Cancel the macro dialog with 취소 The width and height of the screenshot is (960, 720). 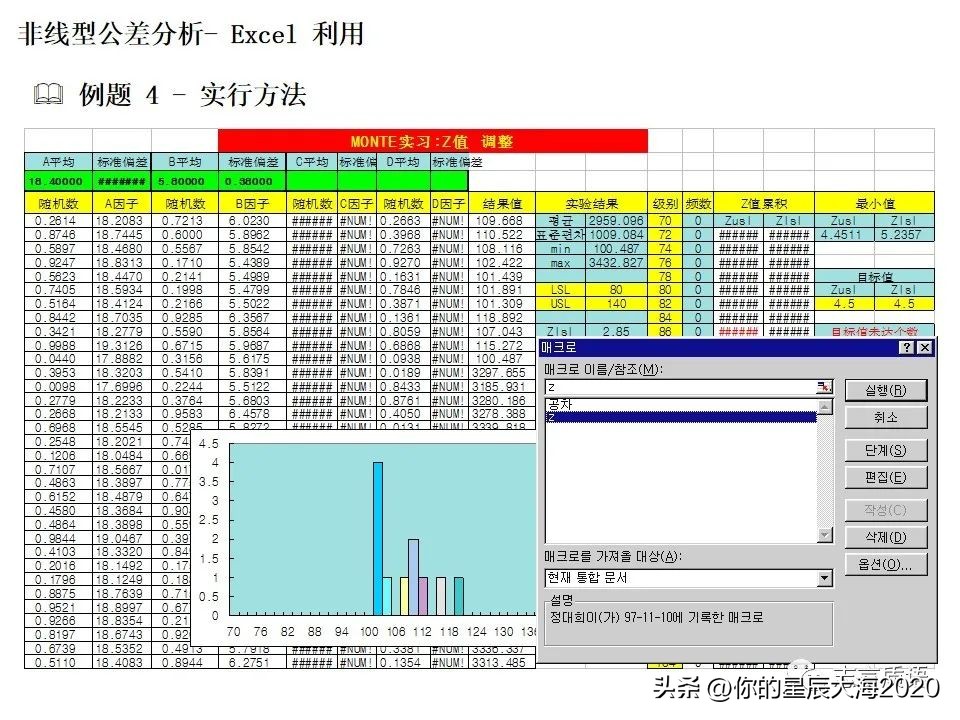(x=886, y=418)
